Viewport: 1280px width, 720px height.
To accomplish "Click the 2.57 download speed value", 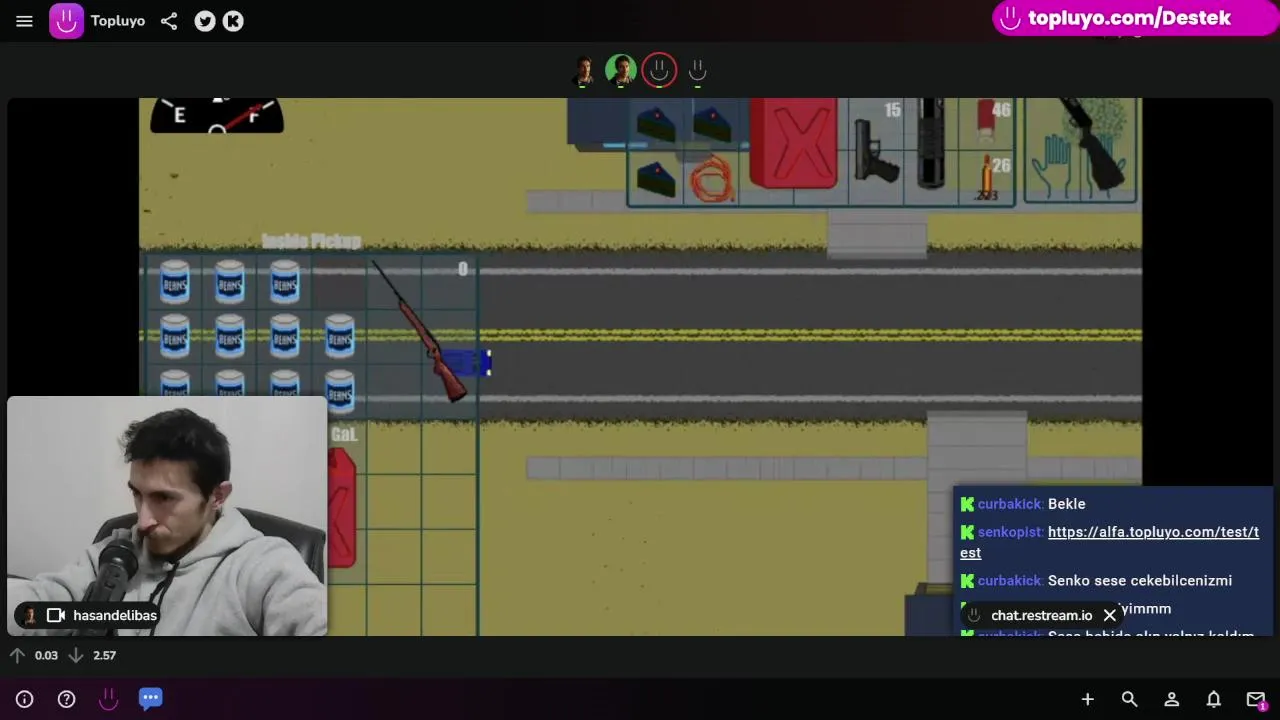I will tap(104, 655).
